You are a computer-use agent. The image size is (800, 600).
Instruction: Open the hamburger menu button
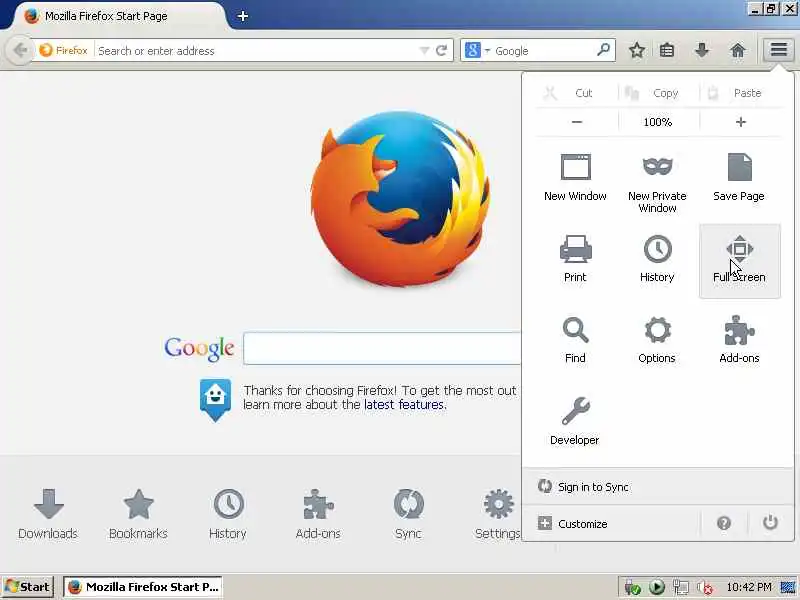[778, 50]
